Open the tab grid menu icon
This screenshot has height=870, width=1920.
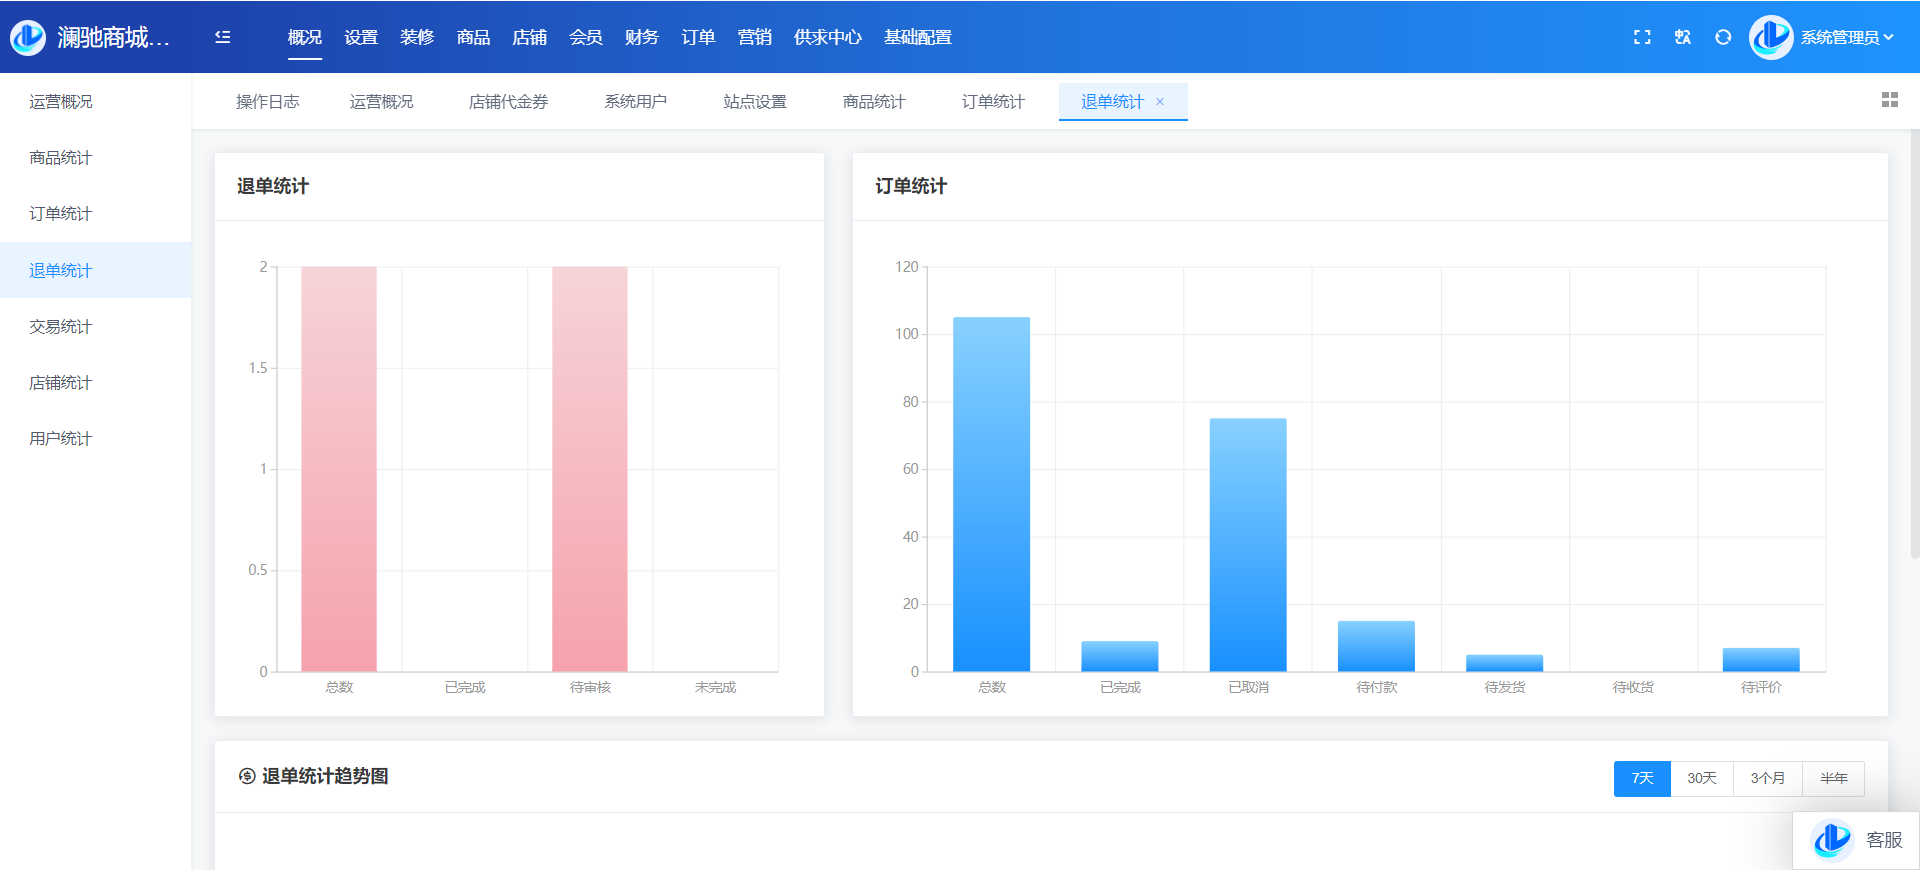point(1889,100)
